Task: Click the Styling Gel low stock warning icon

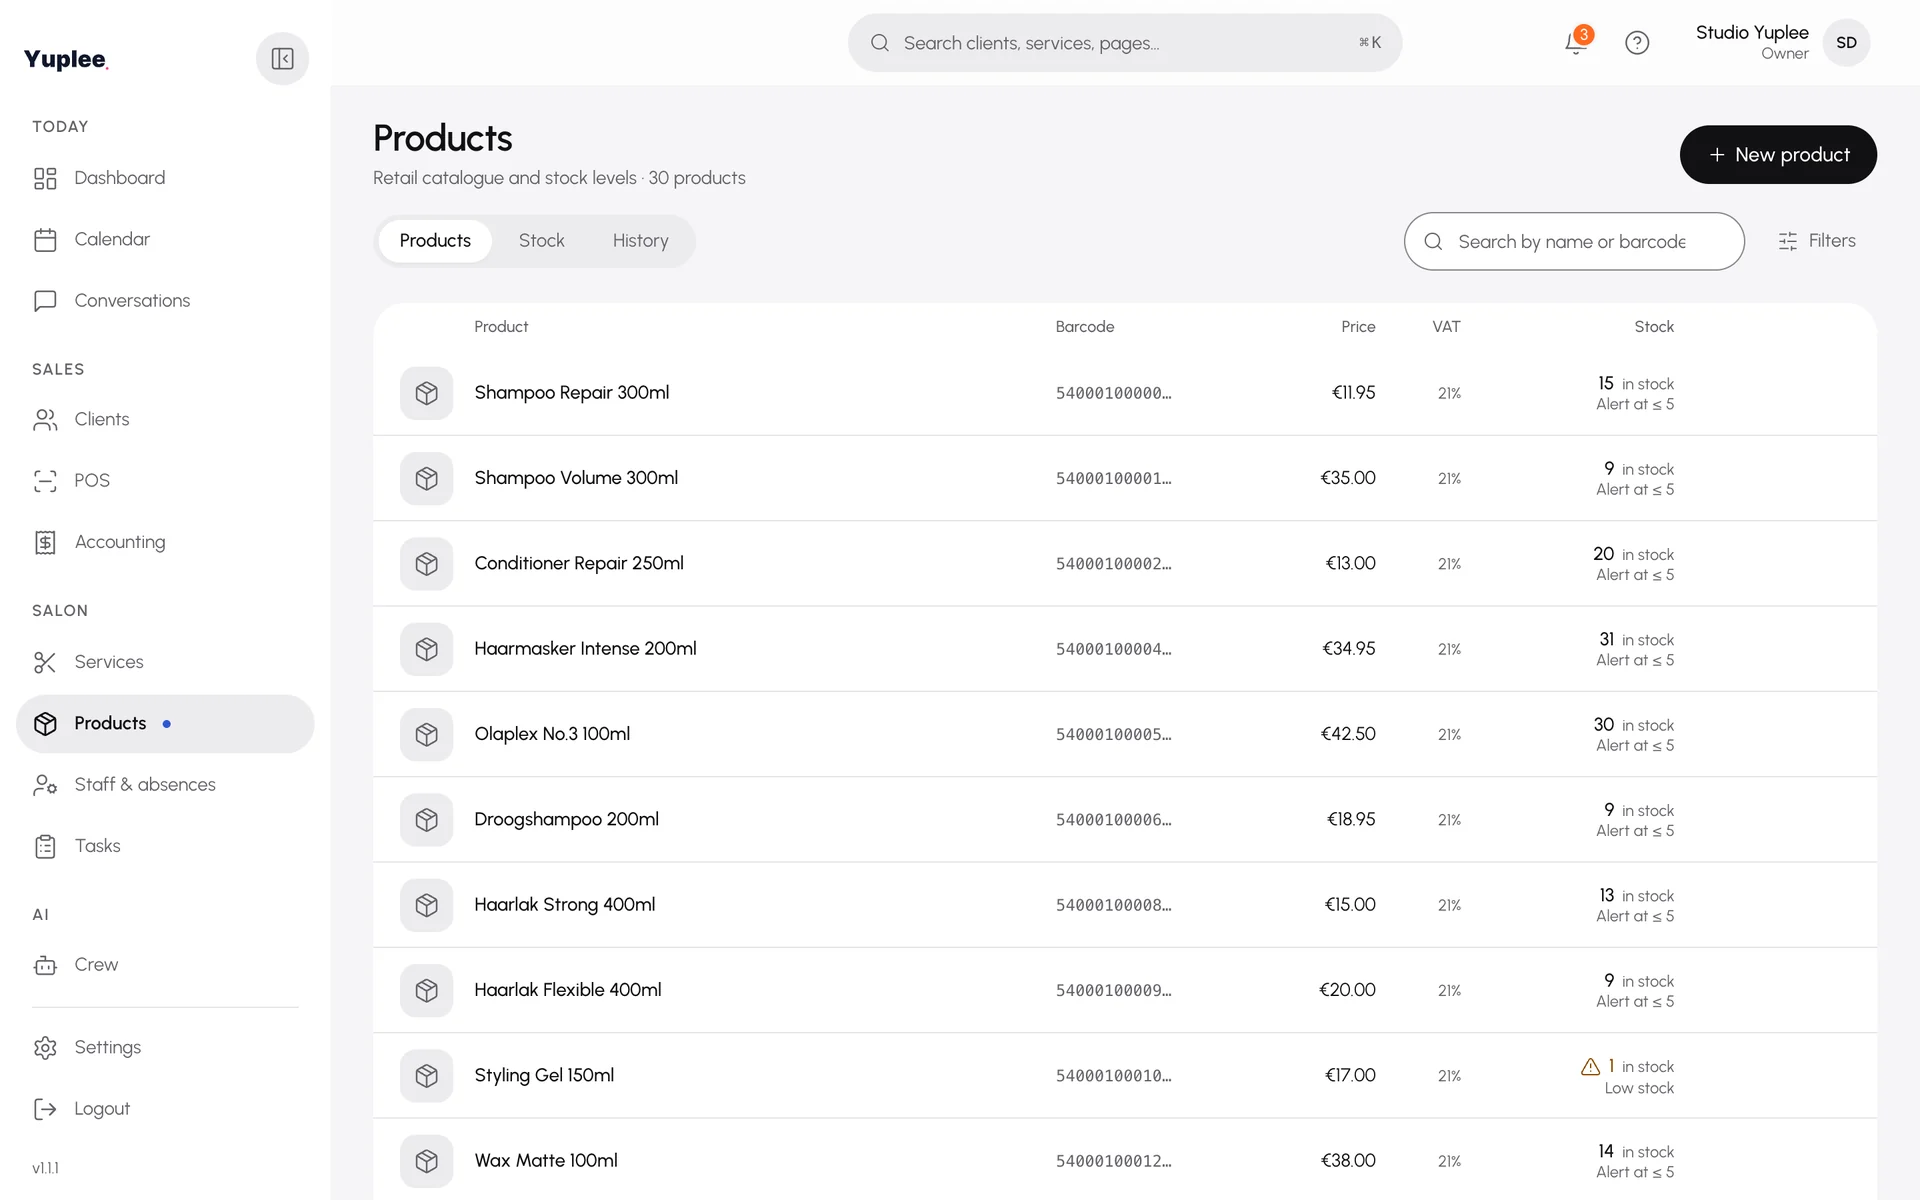Action: coord(1590,1067)
